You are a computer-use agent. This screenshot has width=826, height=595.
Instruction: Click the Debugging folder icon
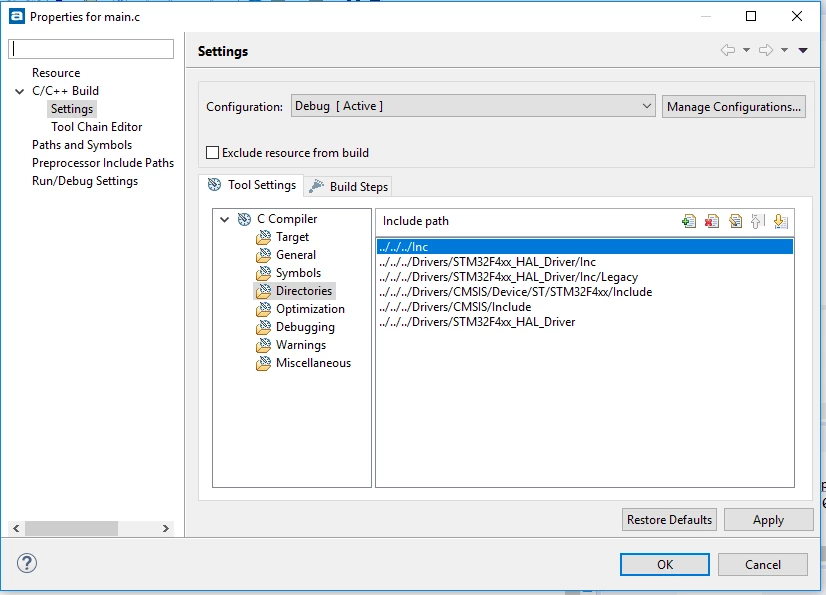coord(263,327)
